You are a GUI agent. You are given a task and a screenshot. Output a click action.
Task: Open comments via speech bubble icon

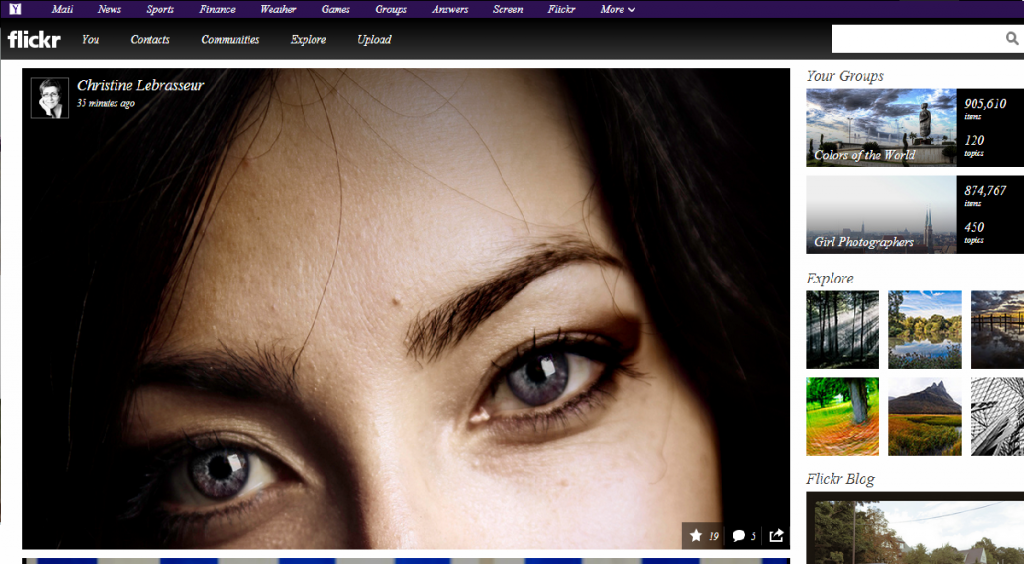[x=738, y=536]
